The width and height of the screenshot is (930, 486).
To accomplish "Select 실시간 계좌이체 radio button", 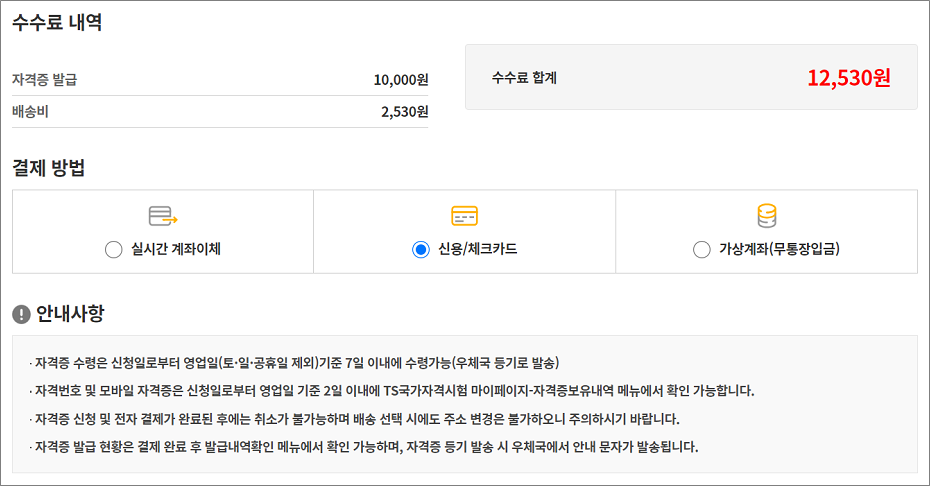I will [113, 250].
